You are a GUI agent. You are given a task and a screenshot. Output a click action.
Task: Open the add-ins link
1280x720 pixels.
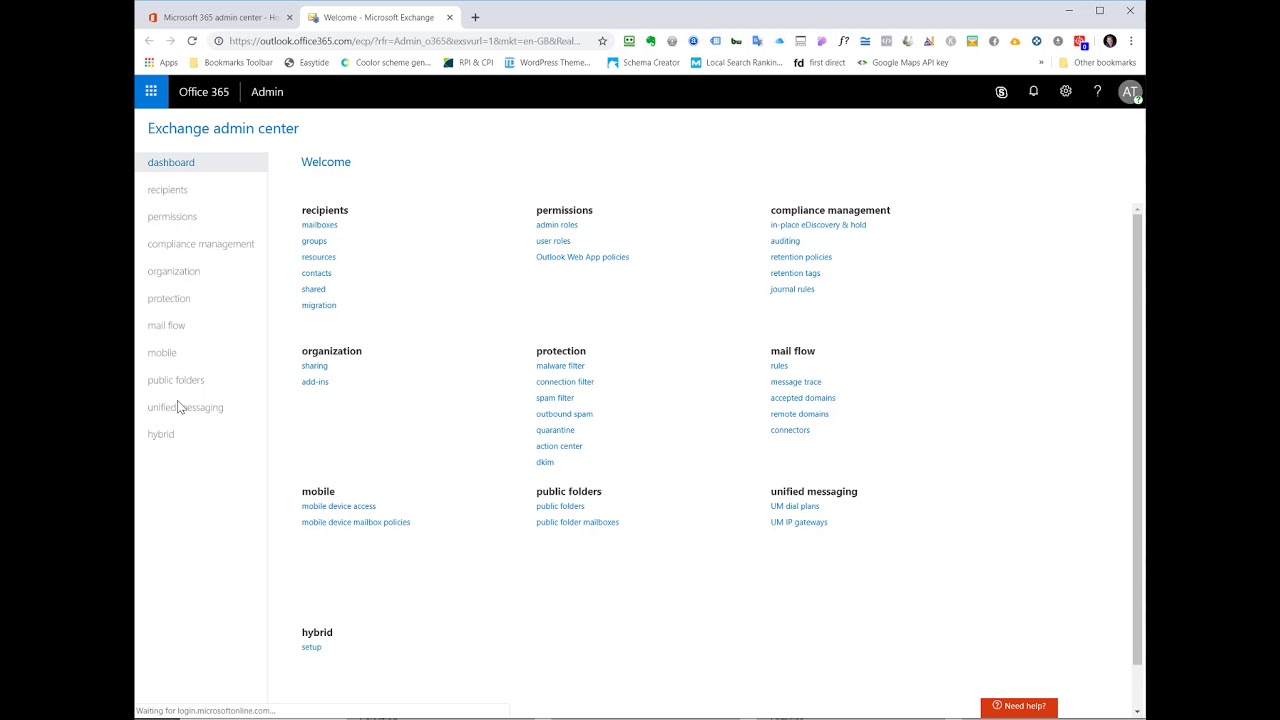315,382
